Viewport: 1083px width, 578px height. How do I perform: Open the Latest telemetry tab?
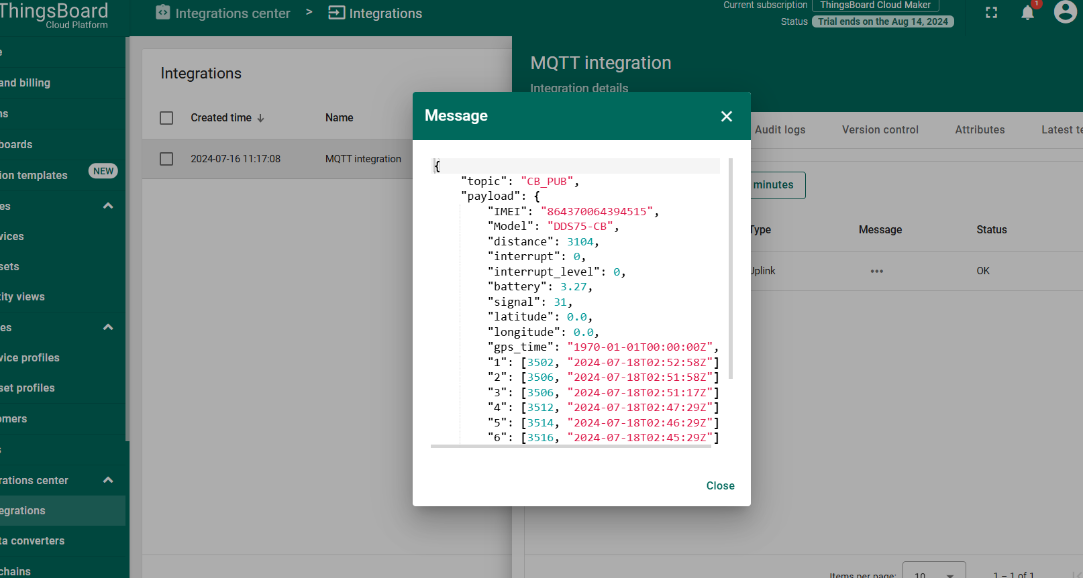click(1061, 130)
